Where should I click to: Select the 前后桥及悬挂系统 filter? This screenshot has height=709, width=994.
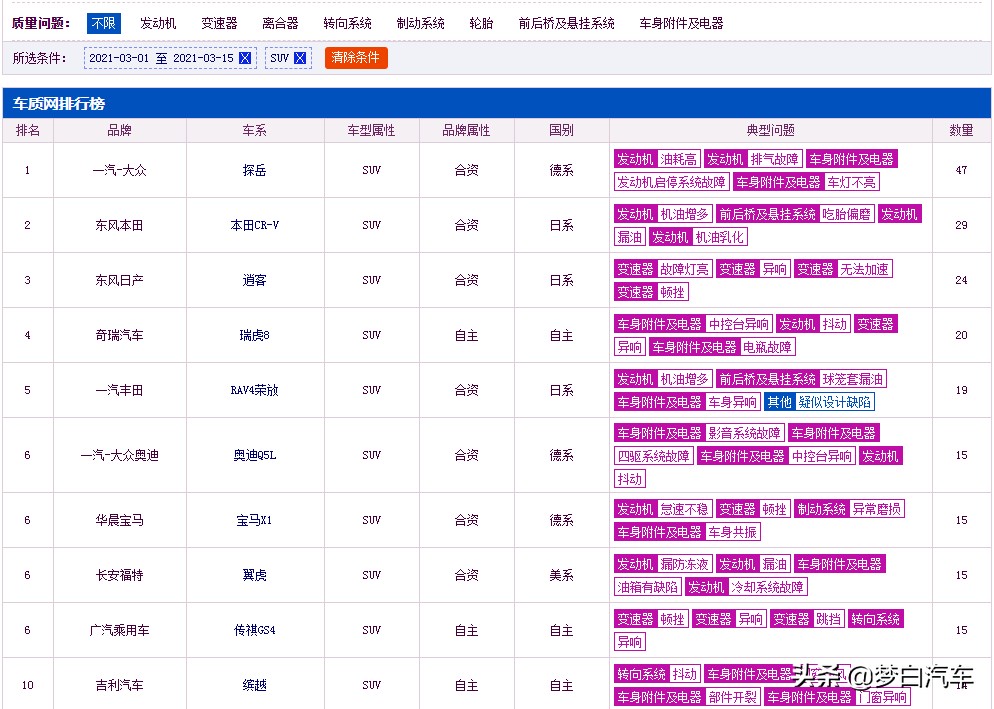[566, 23]
